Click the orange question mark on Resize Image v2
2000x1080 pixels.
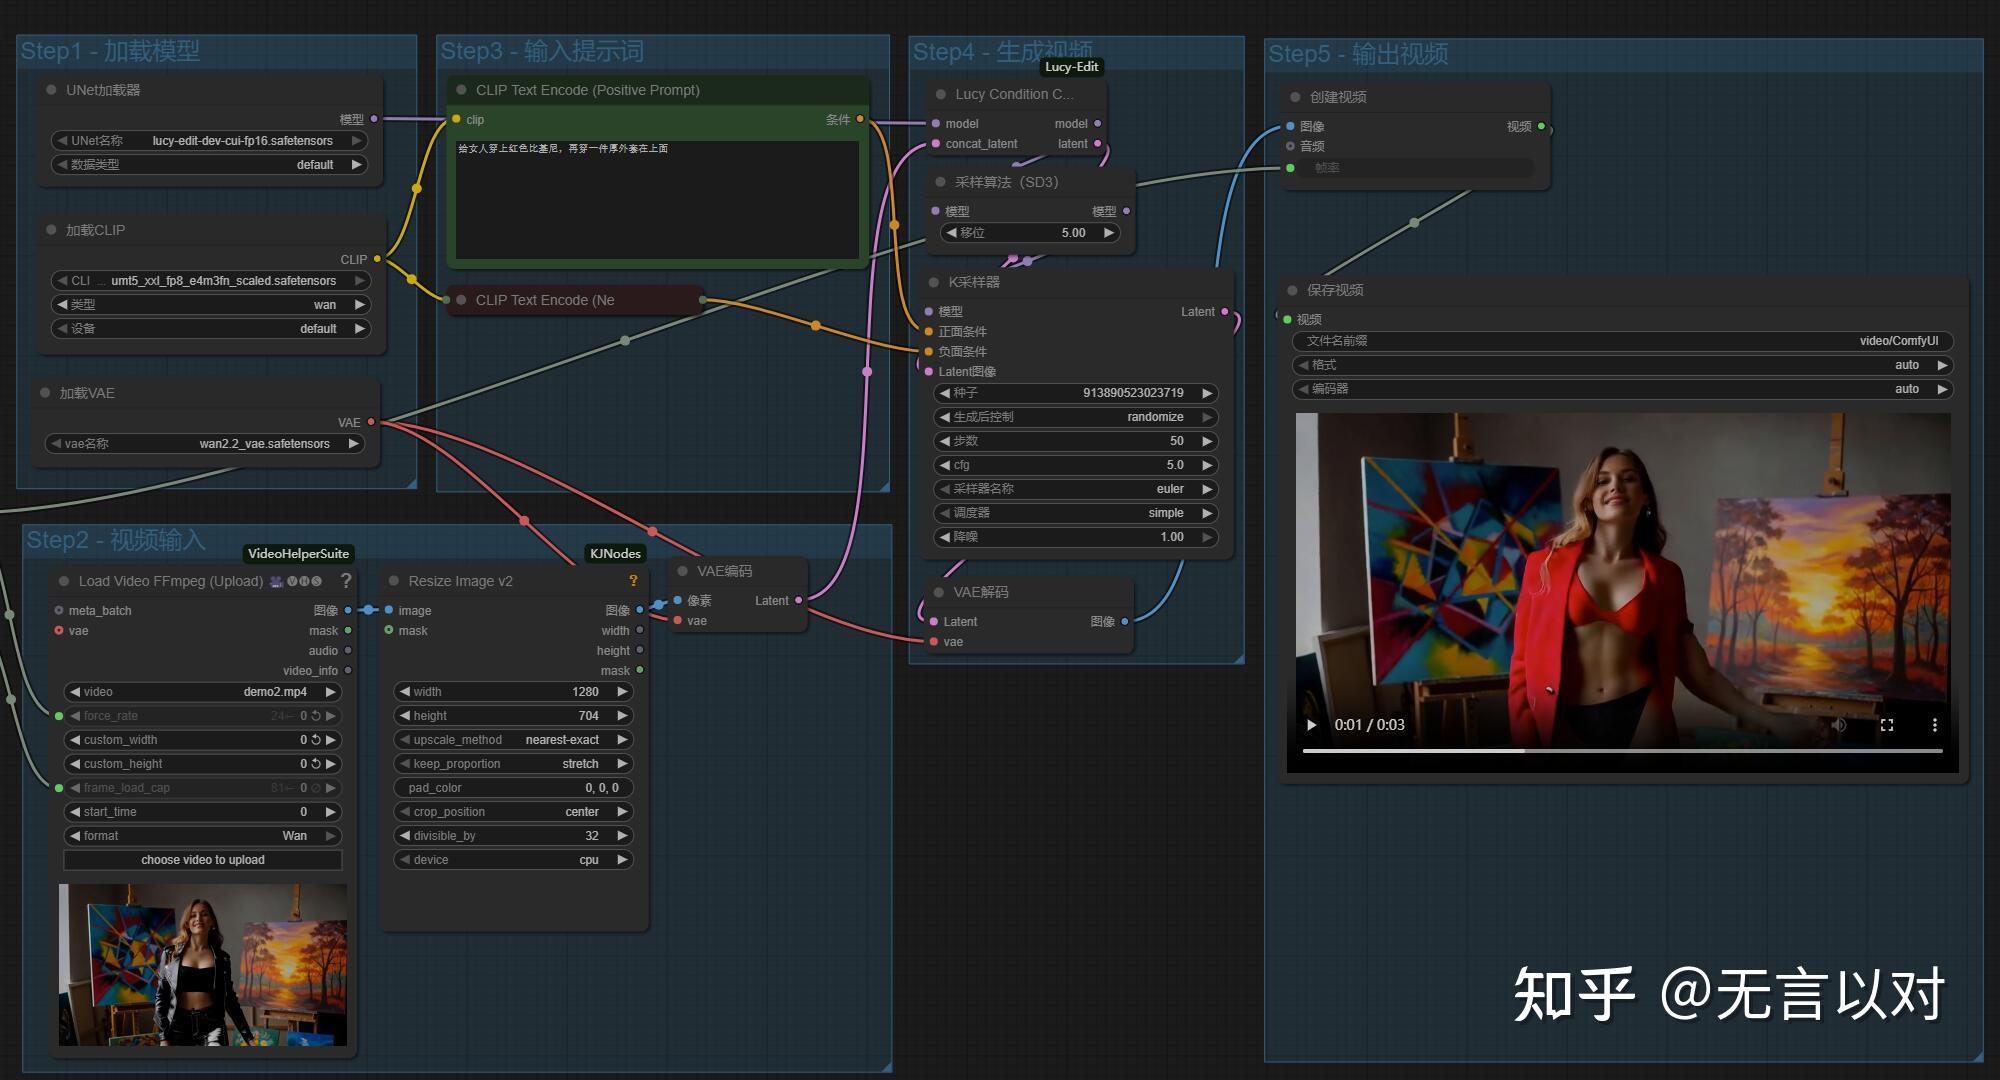pos(633,581)
